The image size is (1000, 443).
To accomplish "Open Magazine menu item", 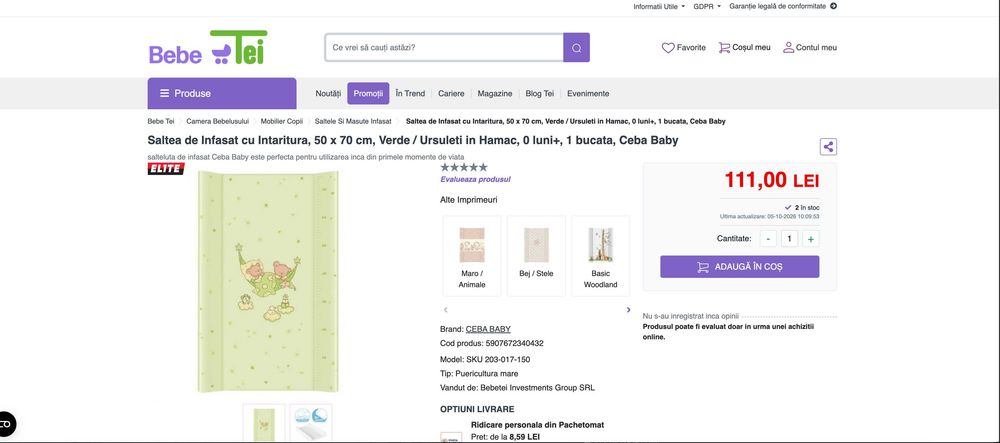I will point(495,93).
